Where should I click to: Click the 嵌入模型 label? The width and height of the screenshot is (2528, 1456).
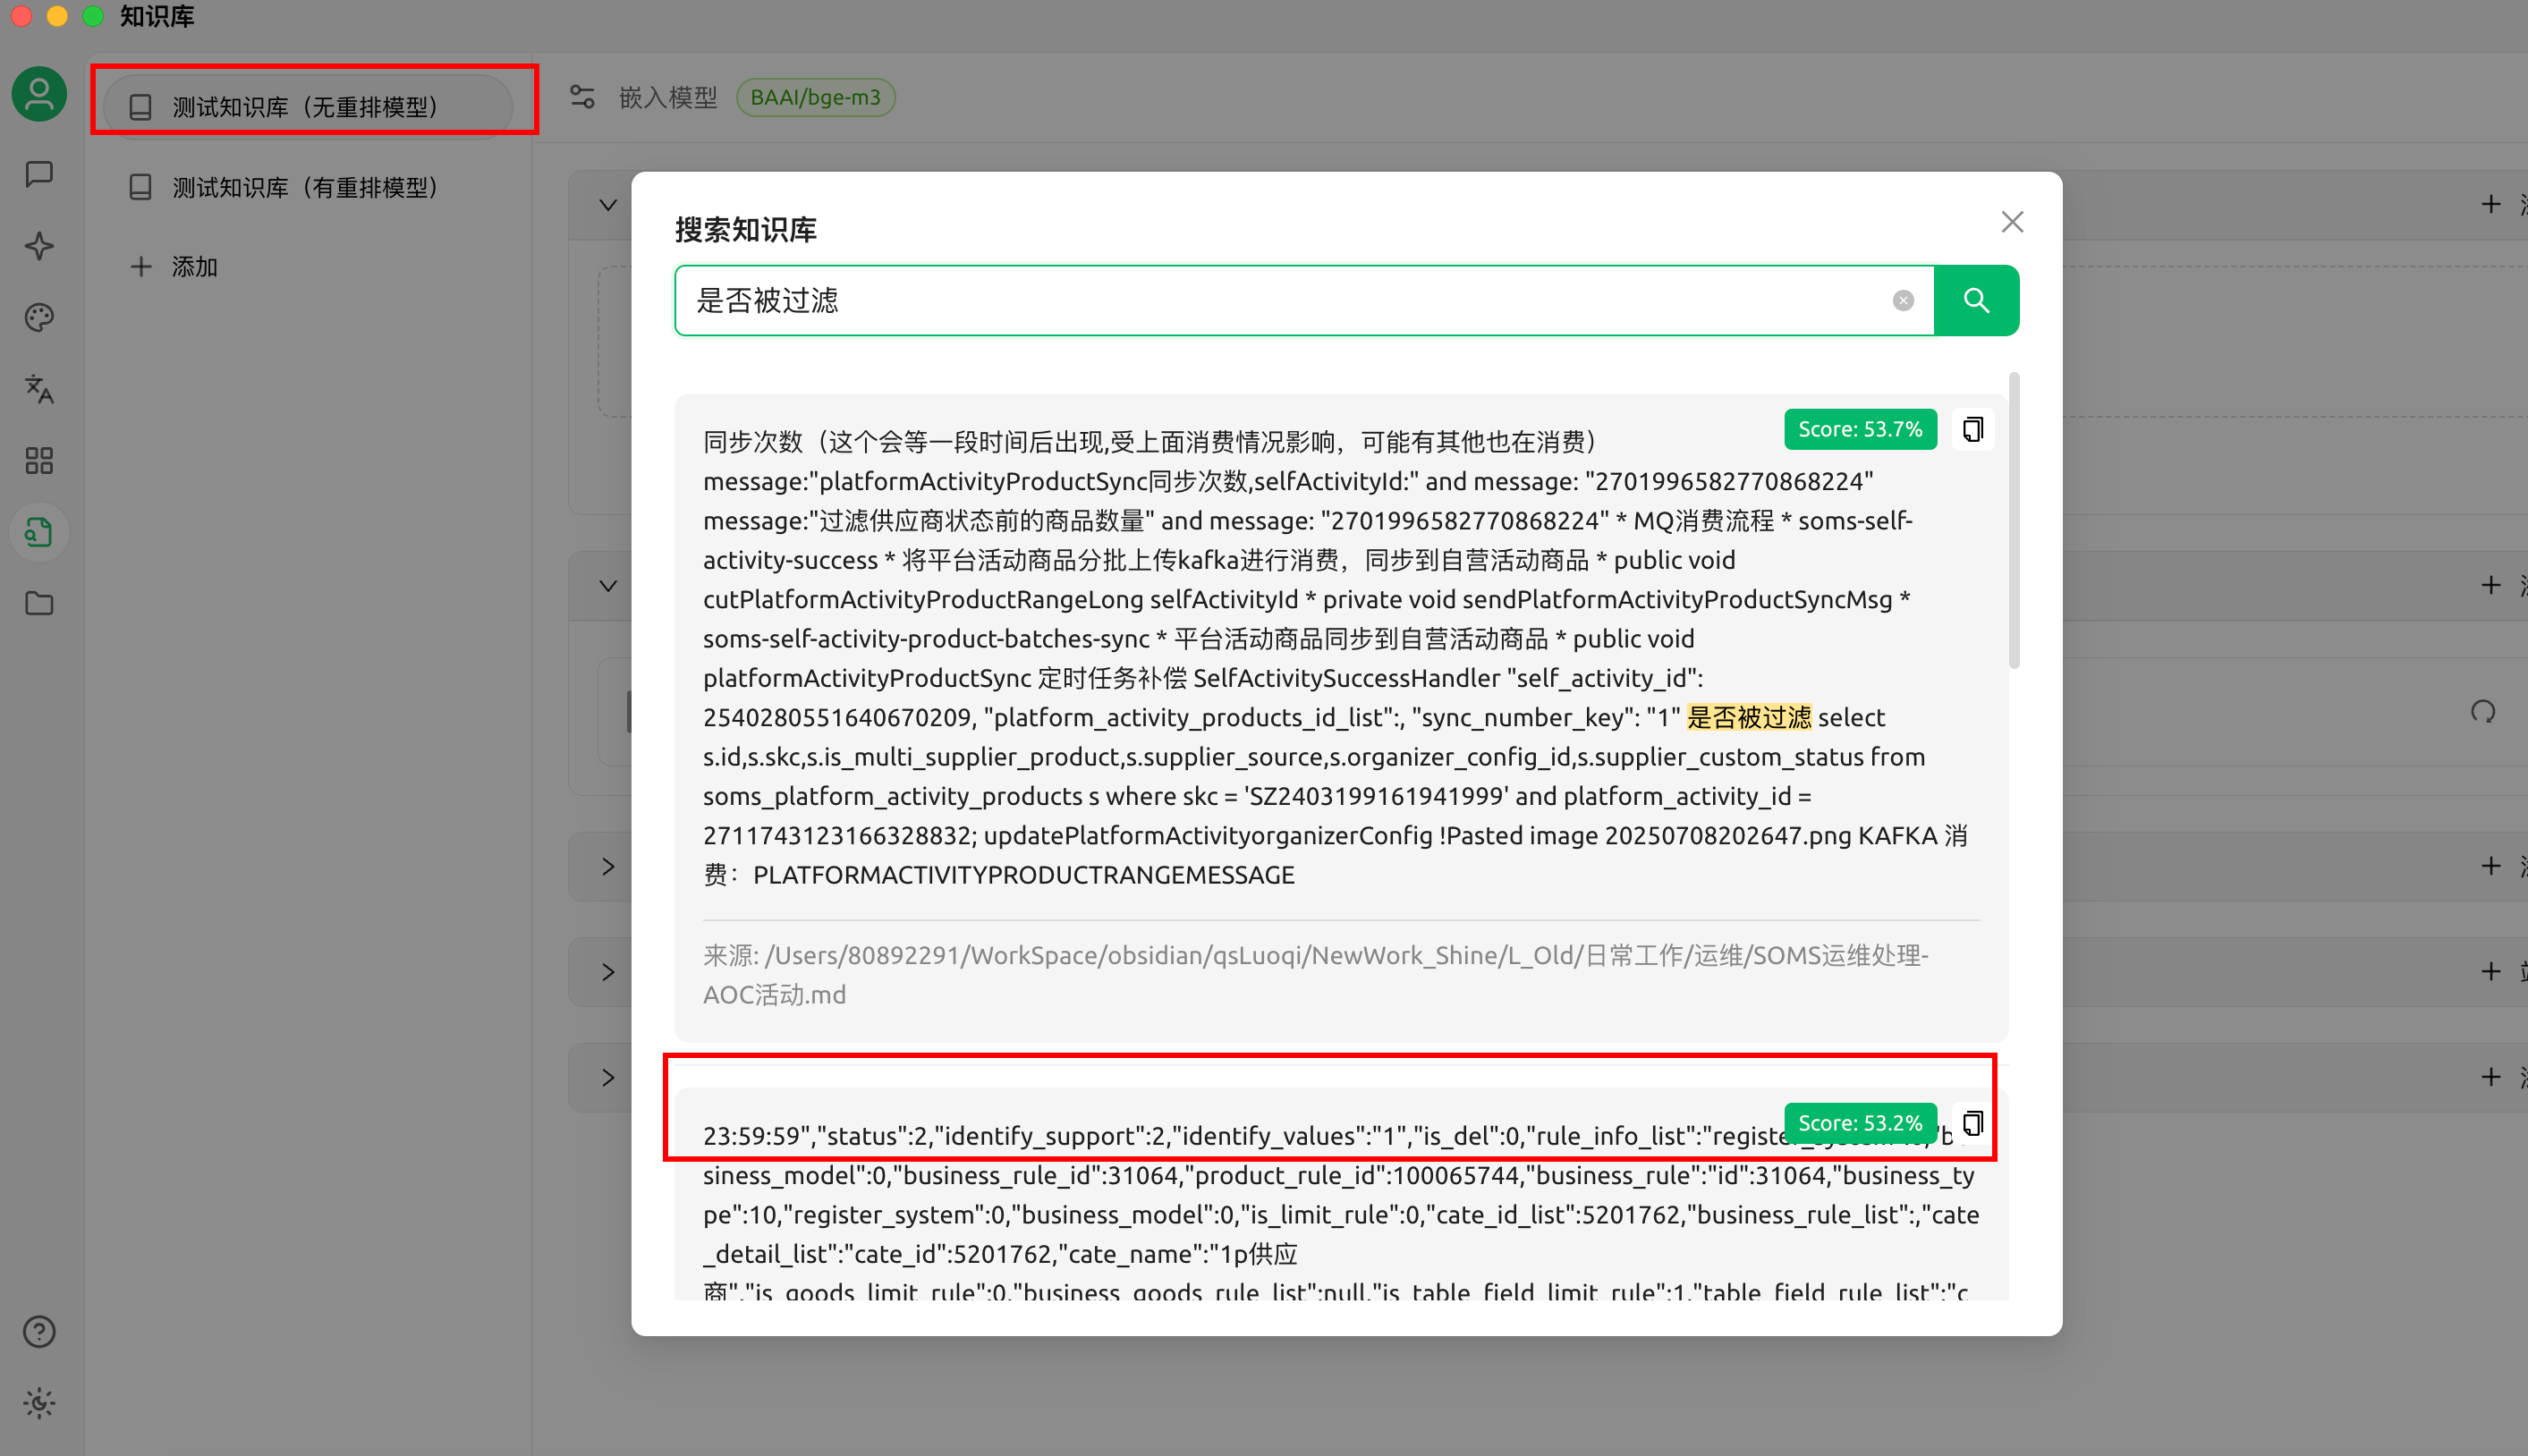point(668,97)
